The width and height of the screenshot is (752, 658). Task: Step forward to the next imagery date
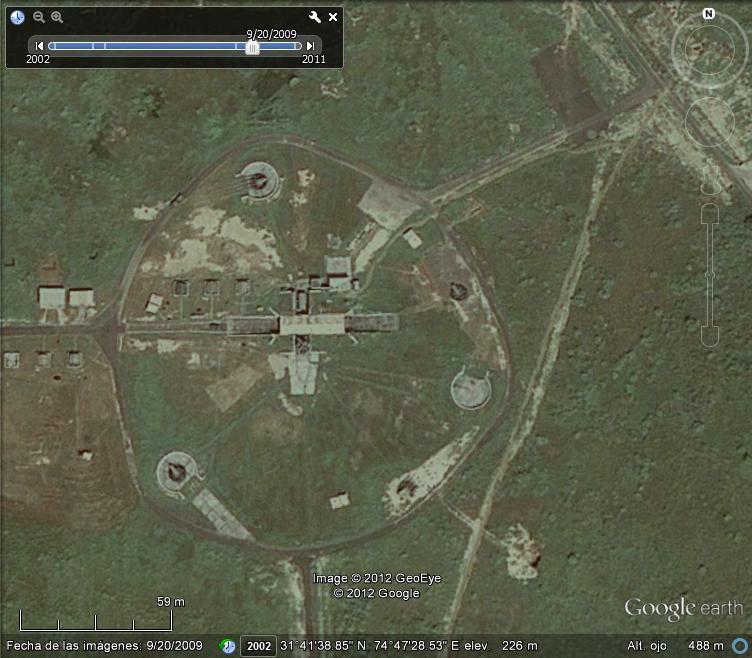click(x=310, y=46)
